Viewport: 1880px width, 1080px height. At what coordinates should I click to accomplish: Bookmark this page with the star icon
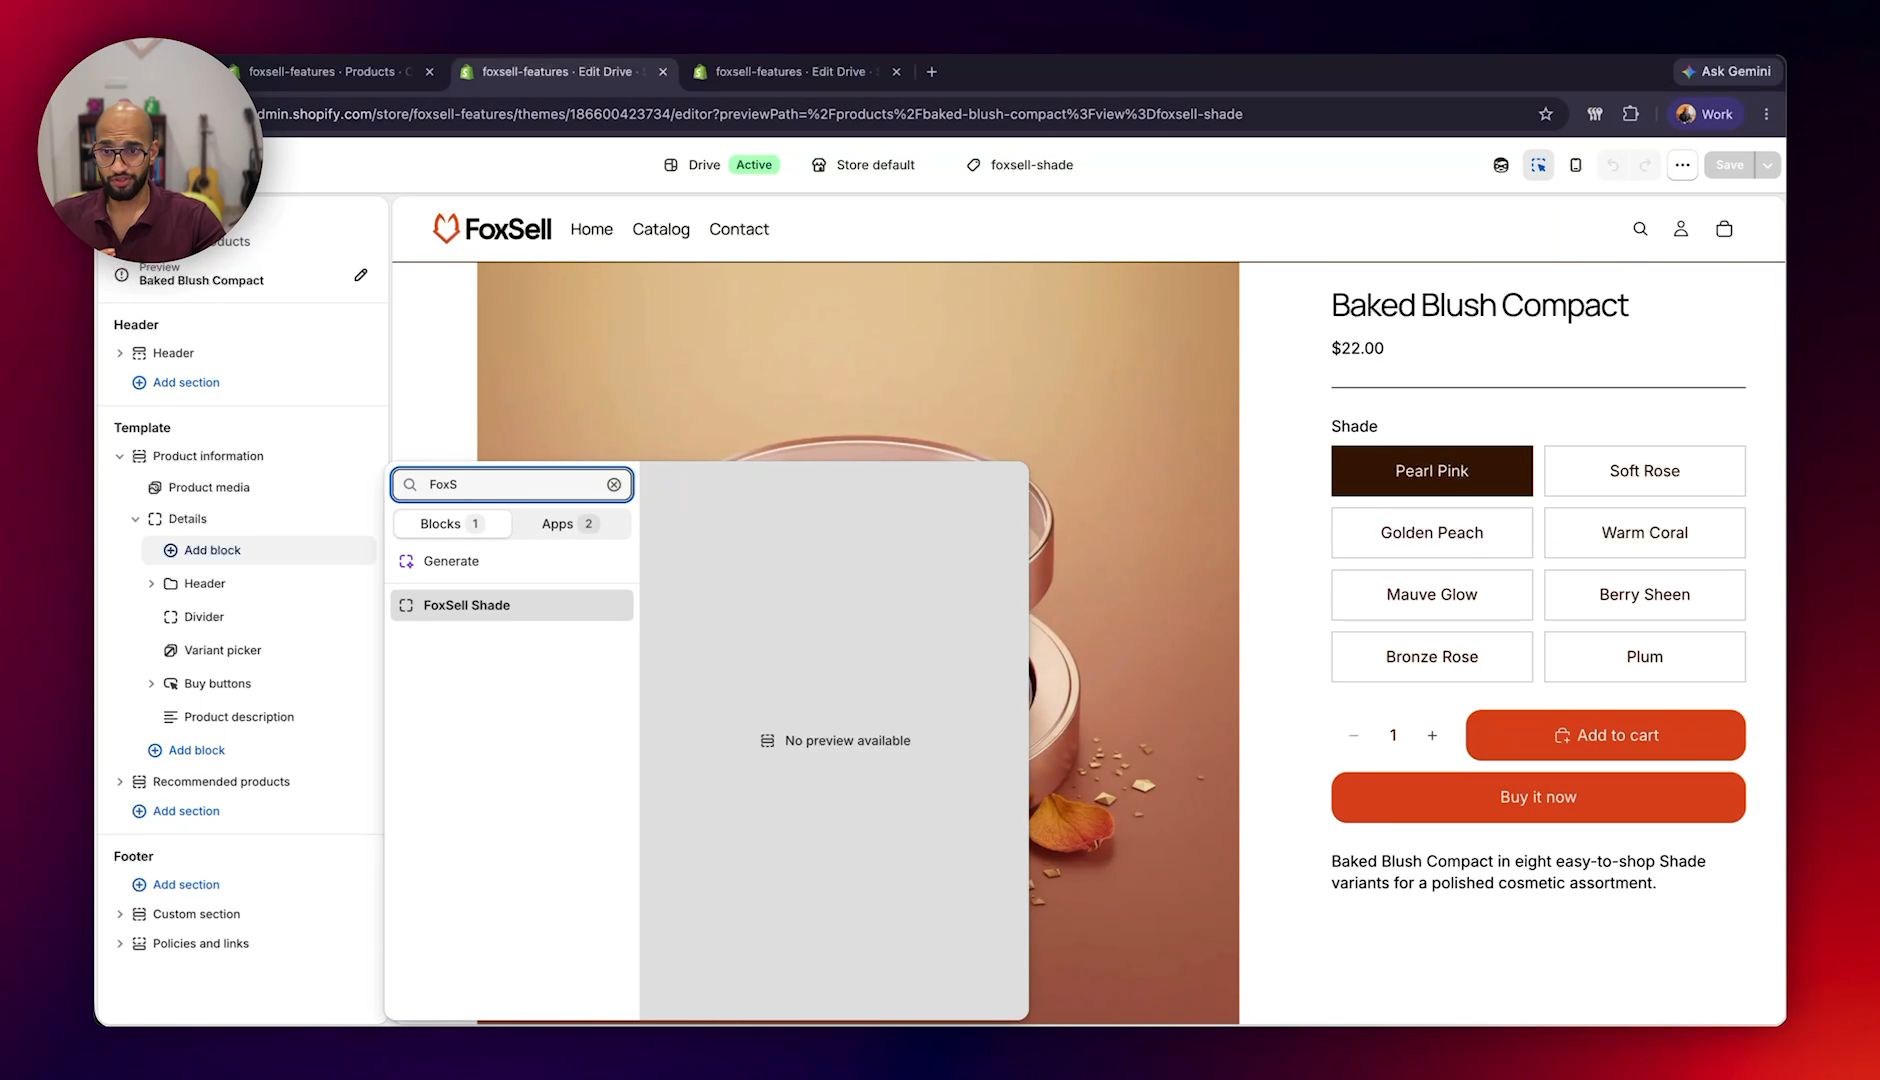[x=1546, y=114]
